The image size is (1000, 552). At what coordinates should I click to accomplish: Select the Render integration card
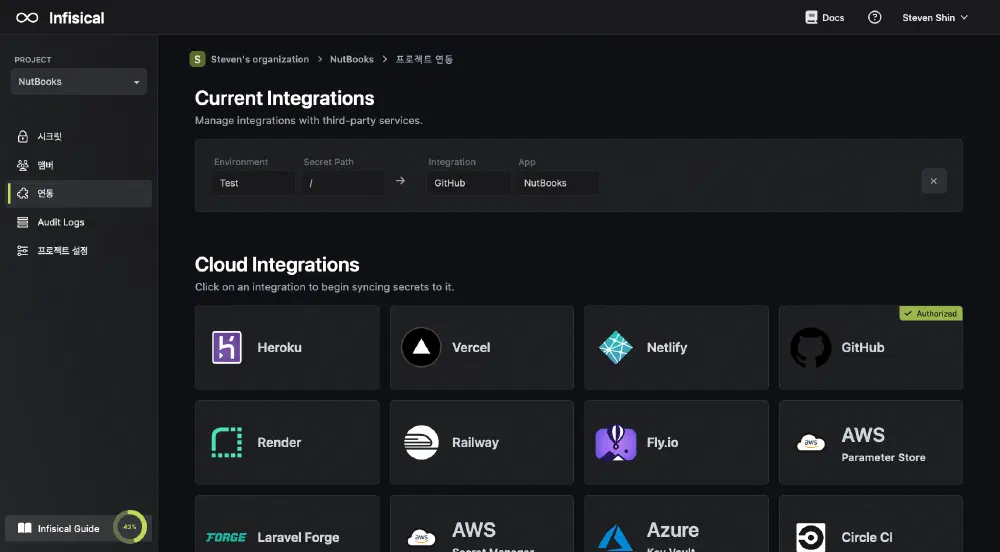tap(287, 442)
